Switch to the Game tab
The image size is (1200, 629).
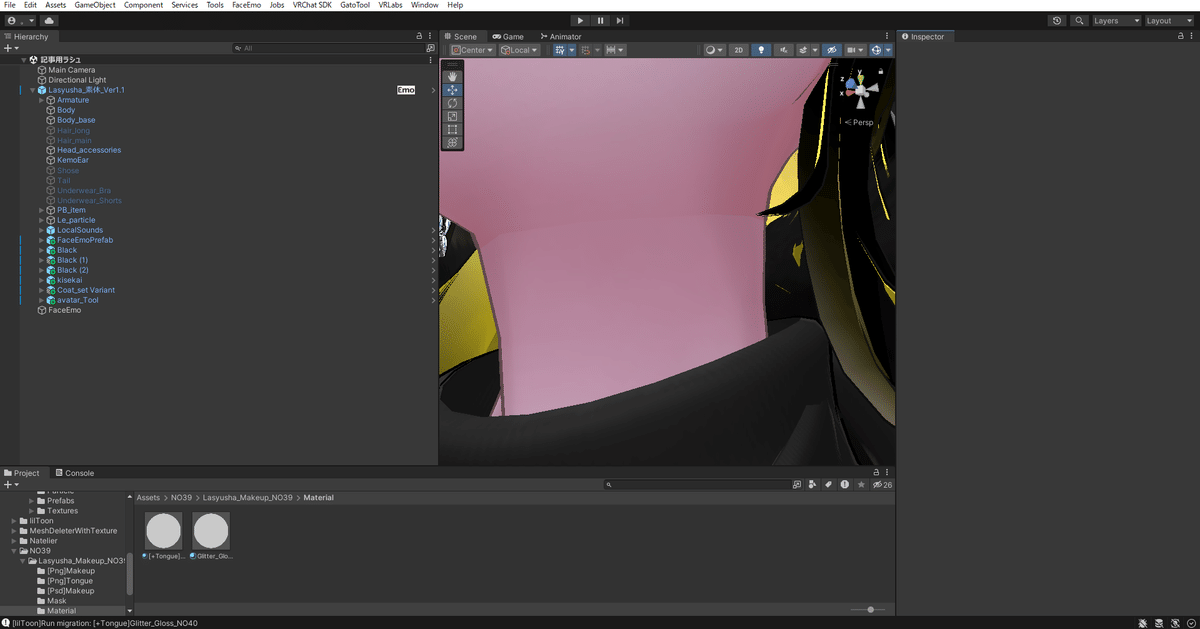pyautogui.click(x=508, y=37)
